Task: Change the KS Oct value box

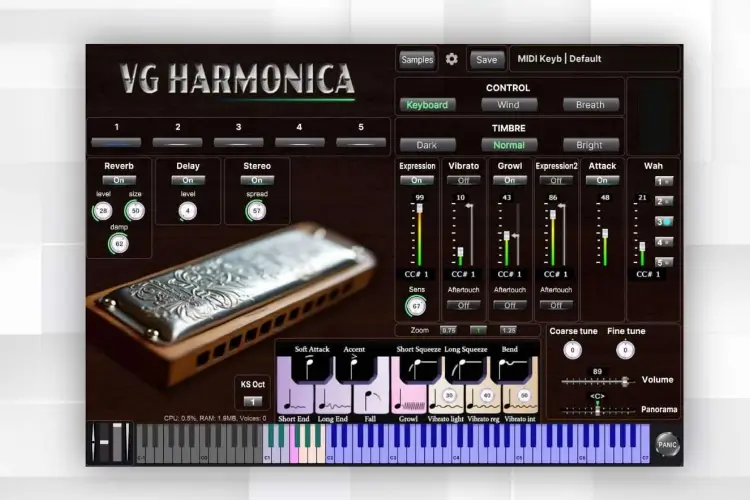Action: (253, 401)
